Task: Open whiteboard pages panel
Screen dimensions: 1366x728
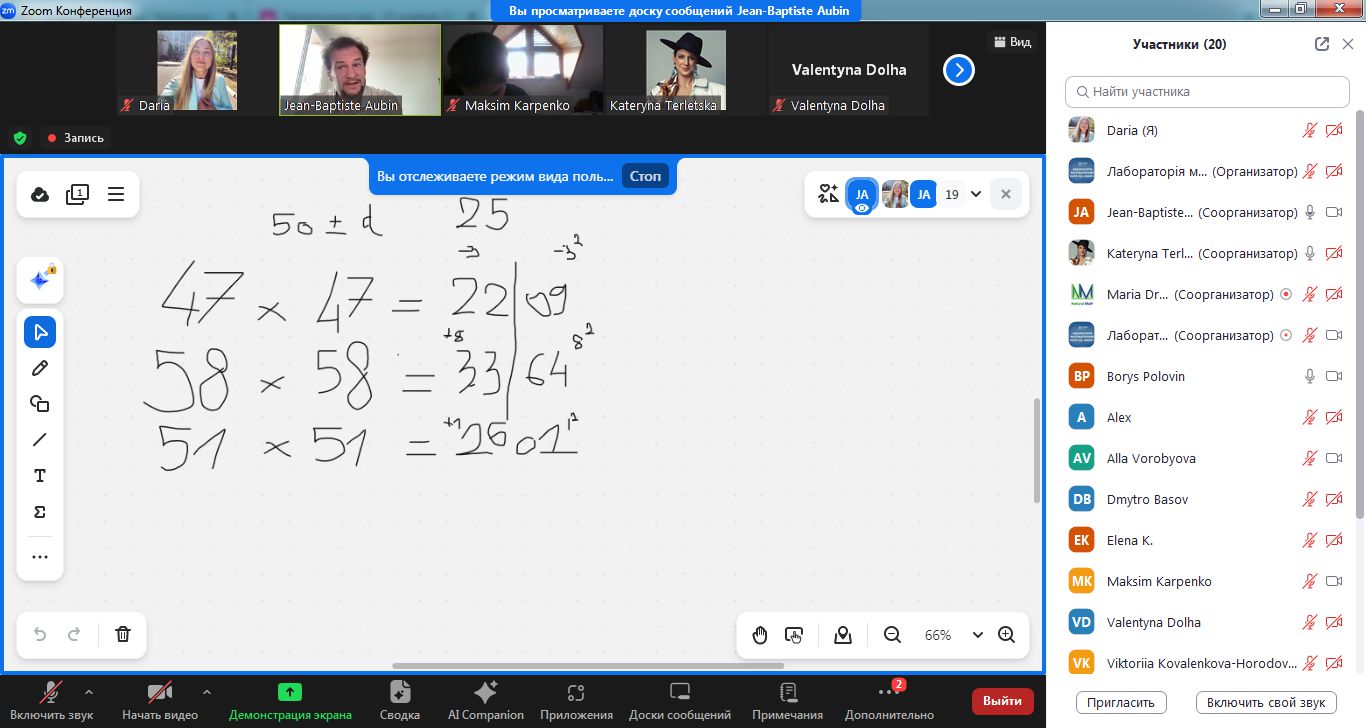Action: pyautogui.click(x=78, y=194)
